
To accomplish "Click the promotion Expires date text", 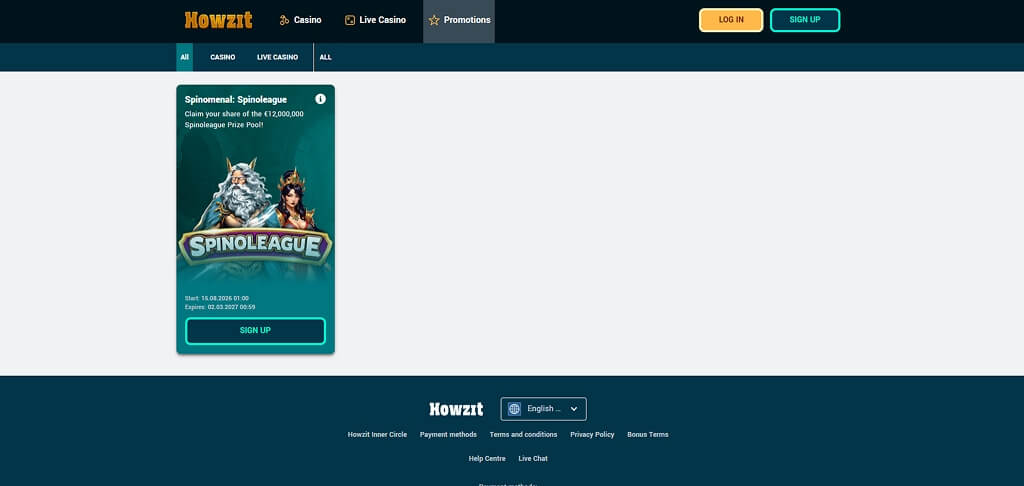I will (220, 307).
